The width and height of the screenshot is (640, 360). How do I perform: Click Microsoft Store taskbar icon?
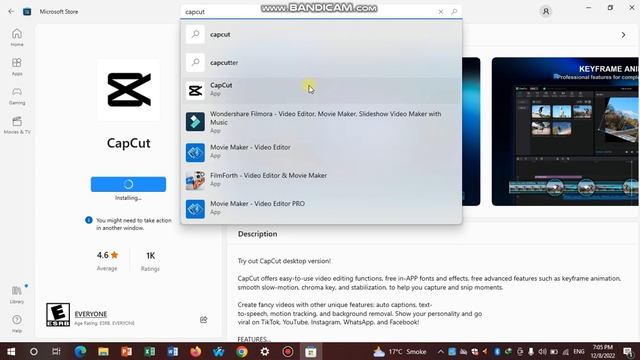[x=311, y=351]
